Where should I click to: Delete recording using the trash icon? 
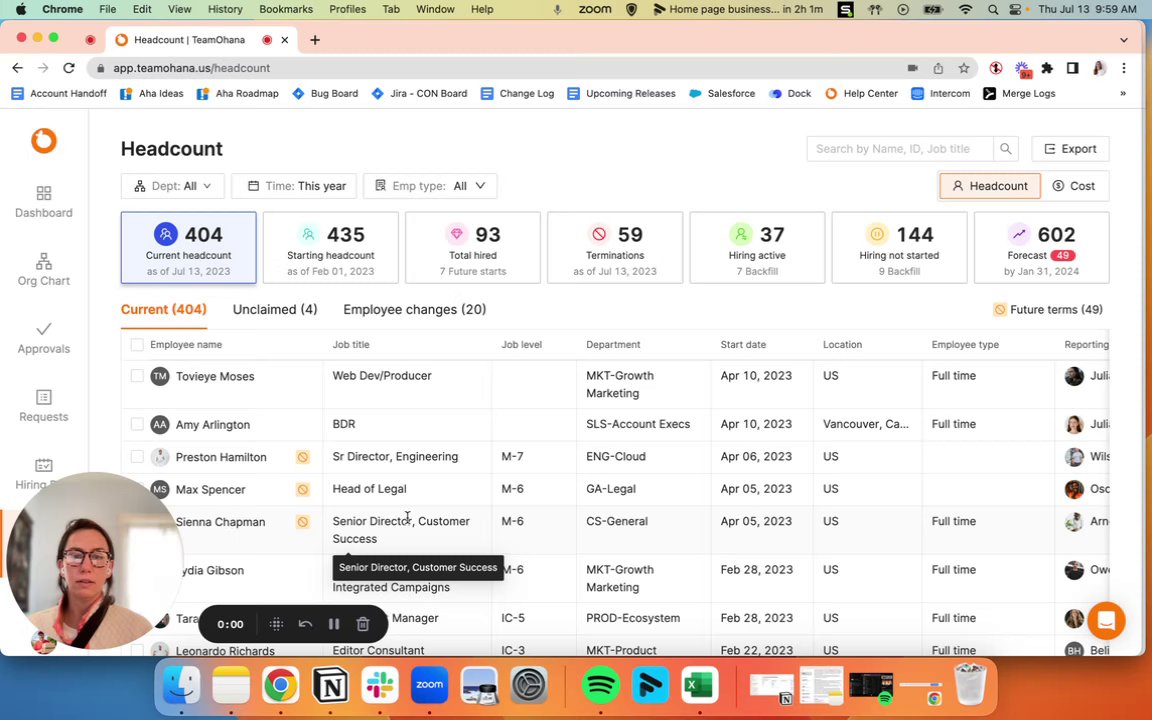pyautogui.click(x=363, y=624)
